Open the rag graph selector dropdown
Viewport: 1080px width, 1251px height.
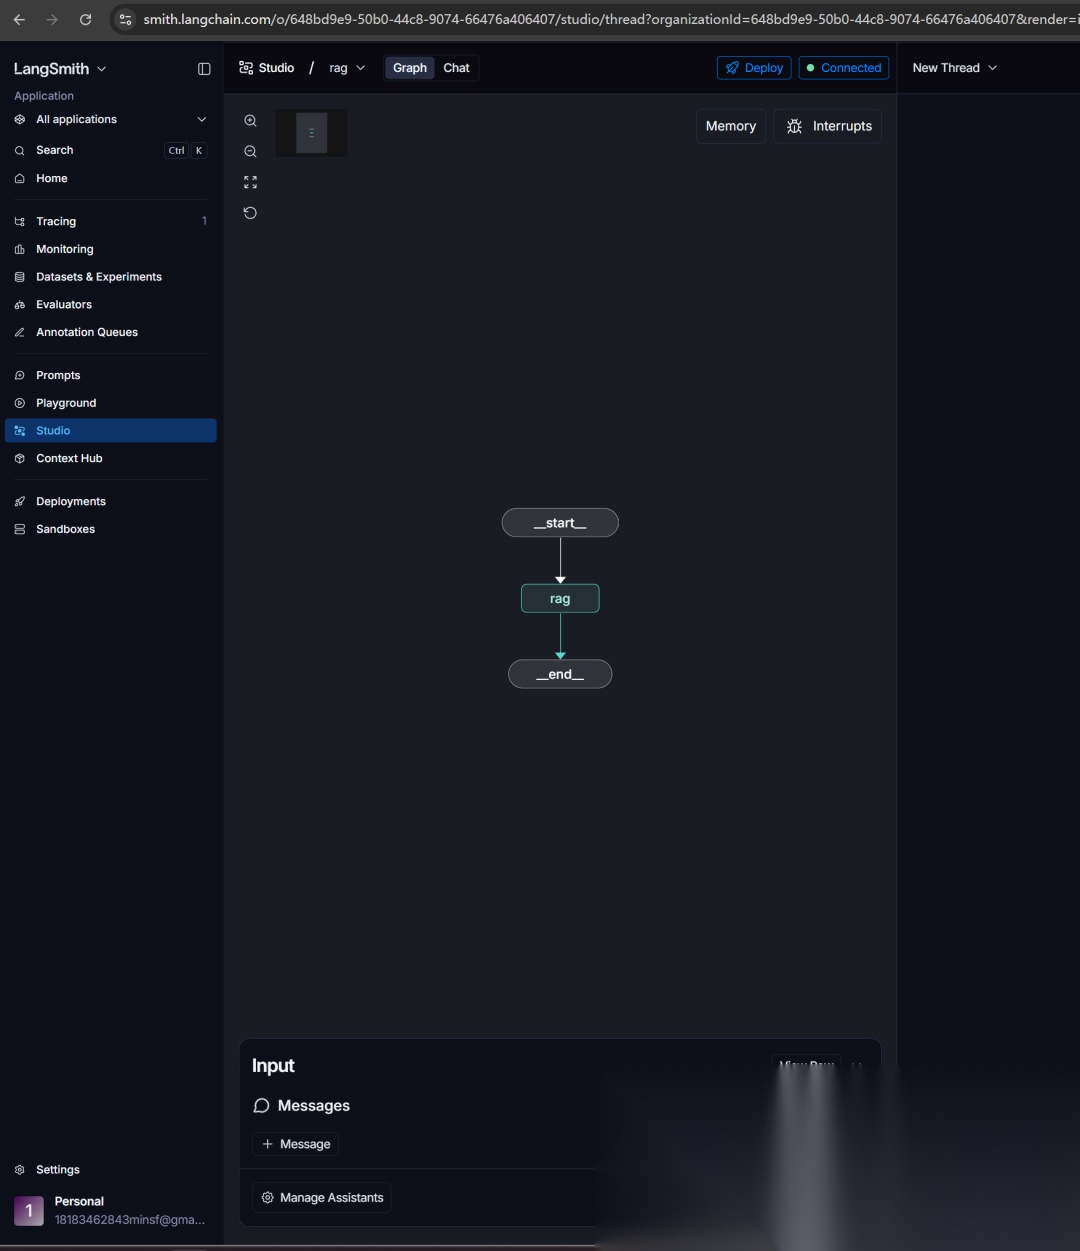[x=347, y=68]
